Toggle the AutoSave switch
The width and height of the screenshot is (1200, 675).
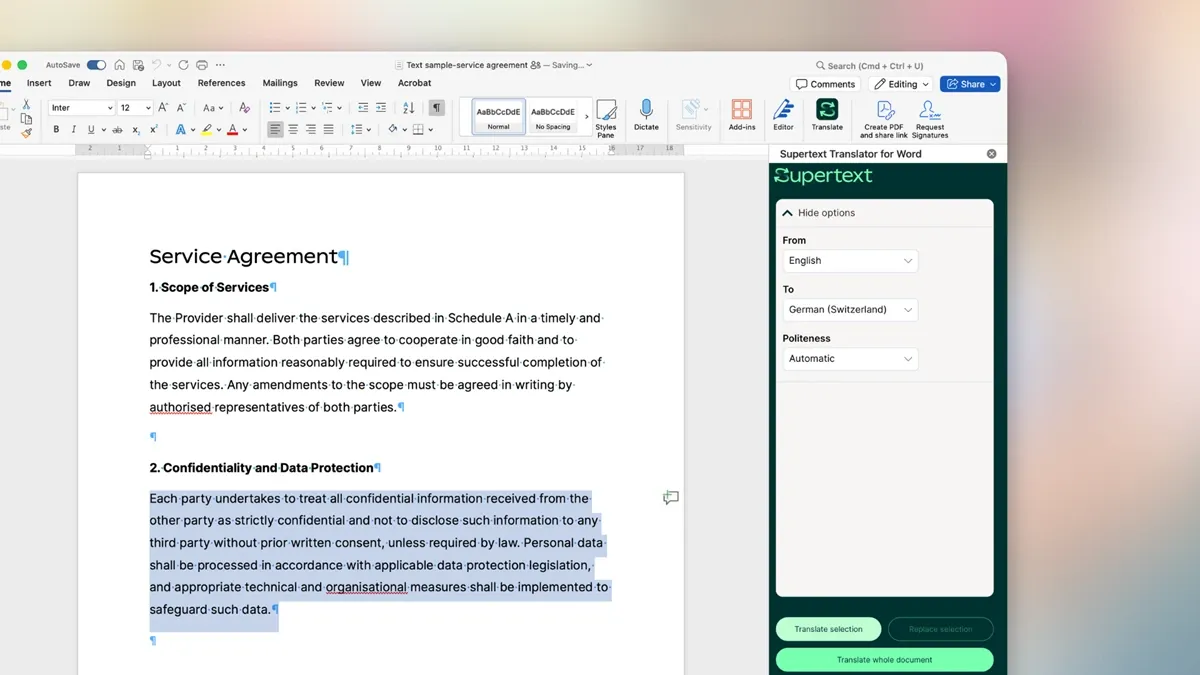pyautogui.click(x=96, y=65)
